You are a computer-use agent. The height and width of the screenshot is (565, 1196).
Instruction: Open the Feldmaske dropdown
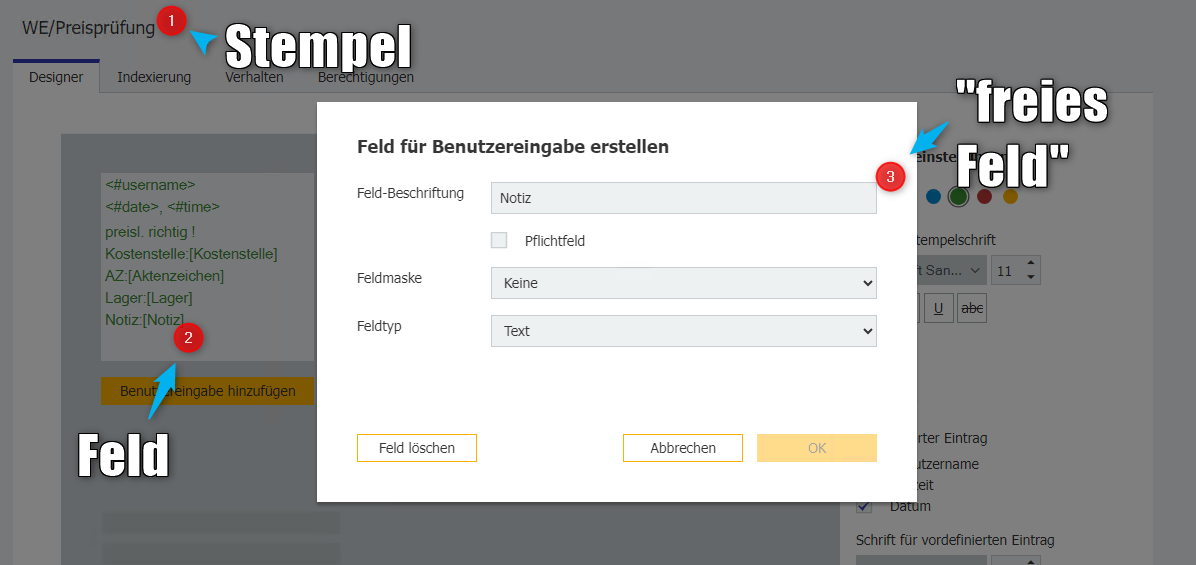683,283
